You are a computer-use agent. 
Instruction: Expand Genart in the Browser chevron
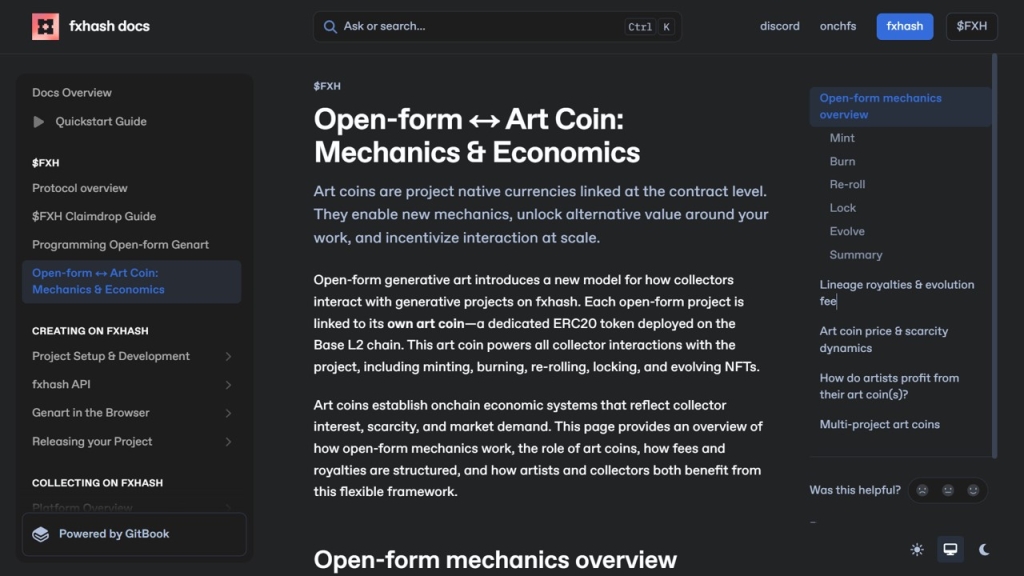(228, 413)
